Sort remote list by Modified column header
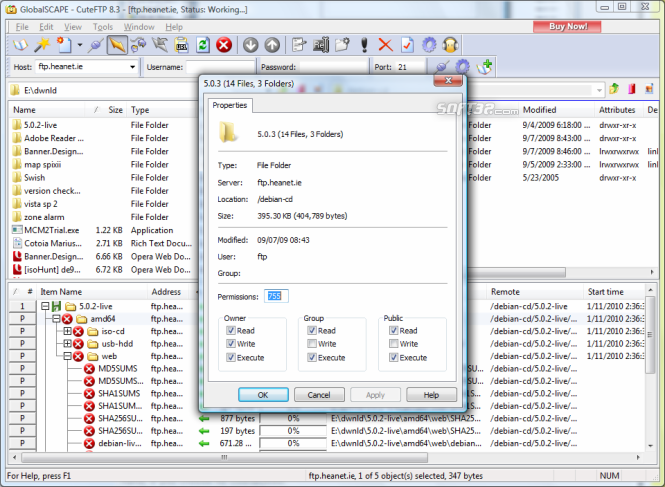Screen dimensions: 665x487 tap(556, 110)
